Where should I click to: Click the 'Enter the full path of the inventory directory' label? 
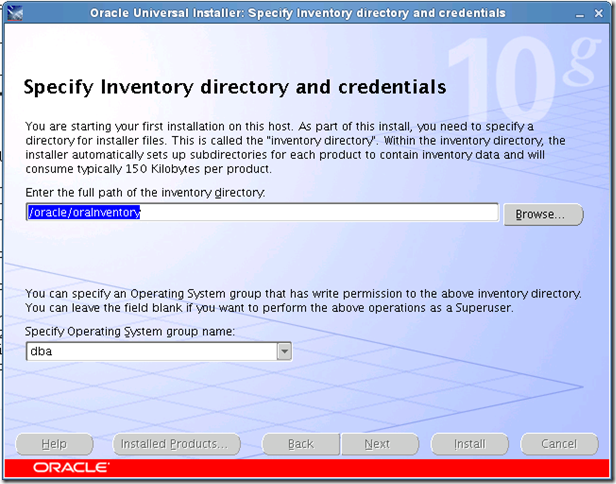145,192
